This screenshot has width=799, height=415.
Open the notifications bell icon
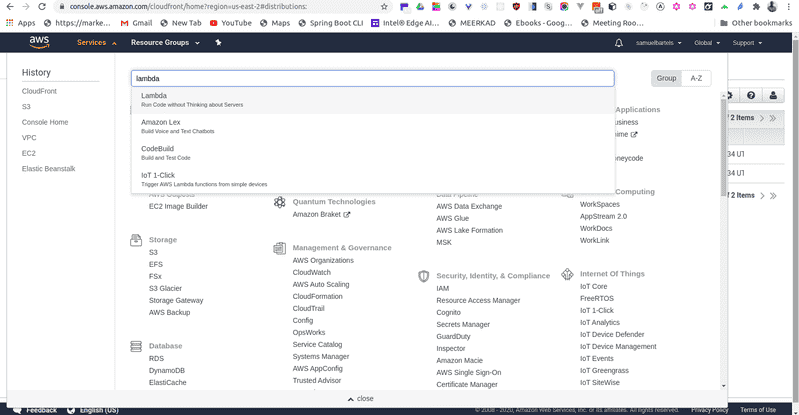[619, 43]
